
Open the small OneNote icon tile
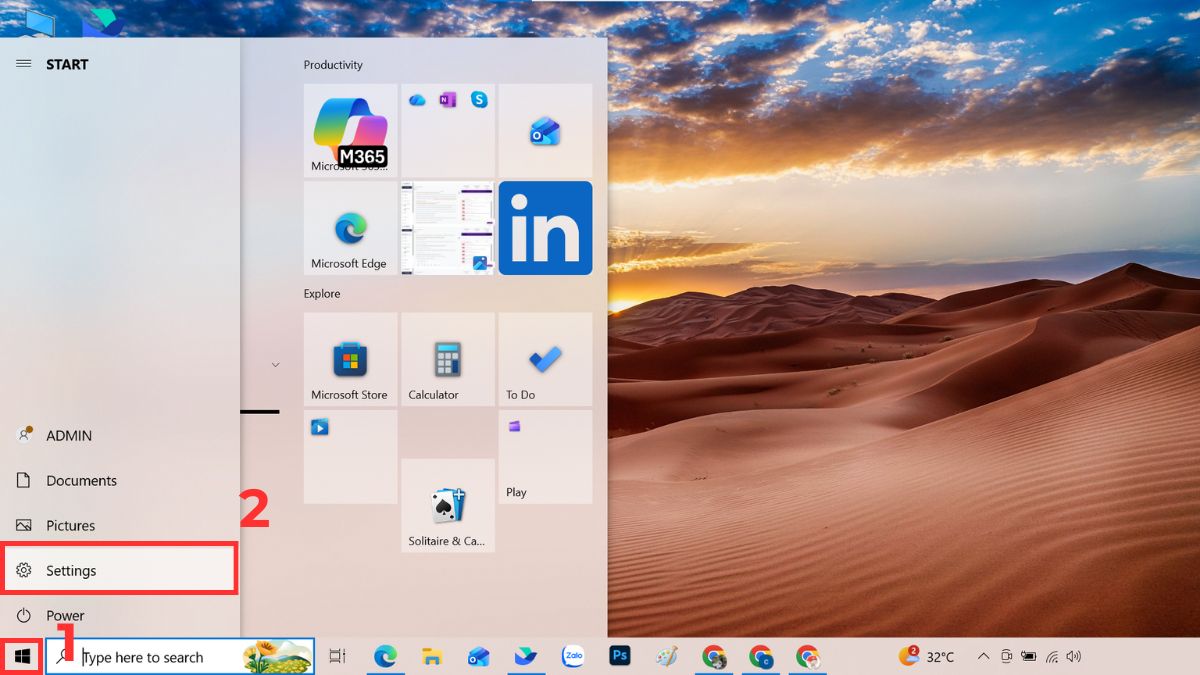448,99
